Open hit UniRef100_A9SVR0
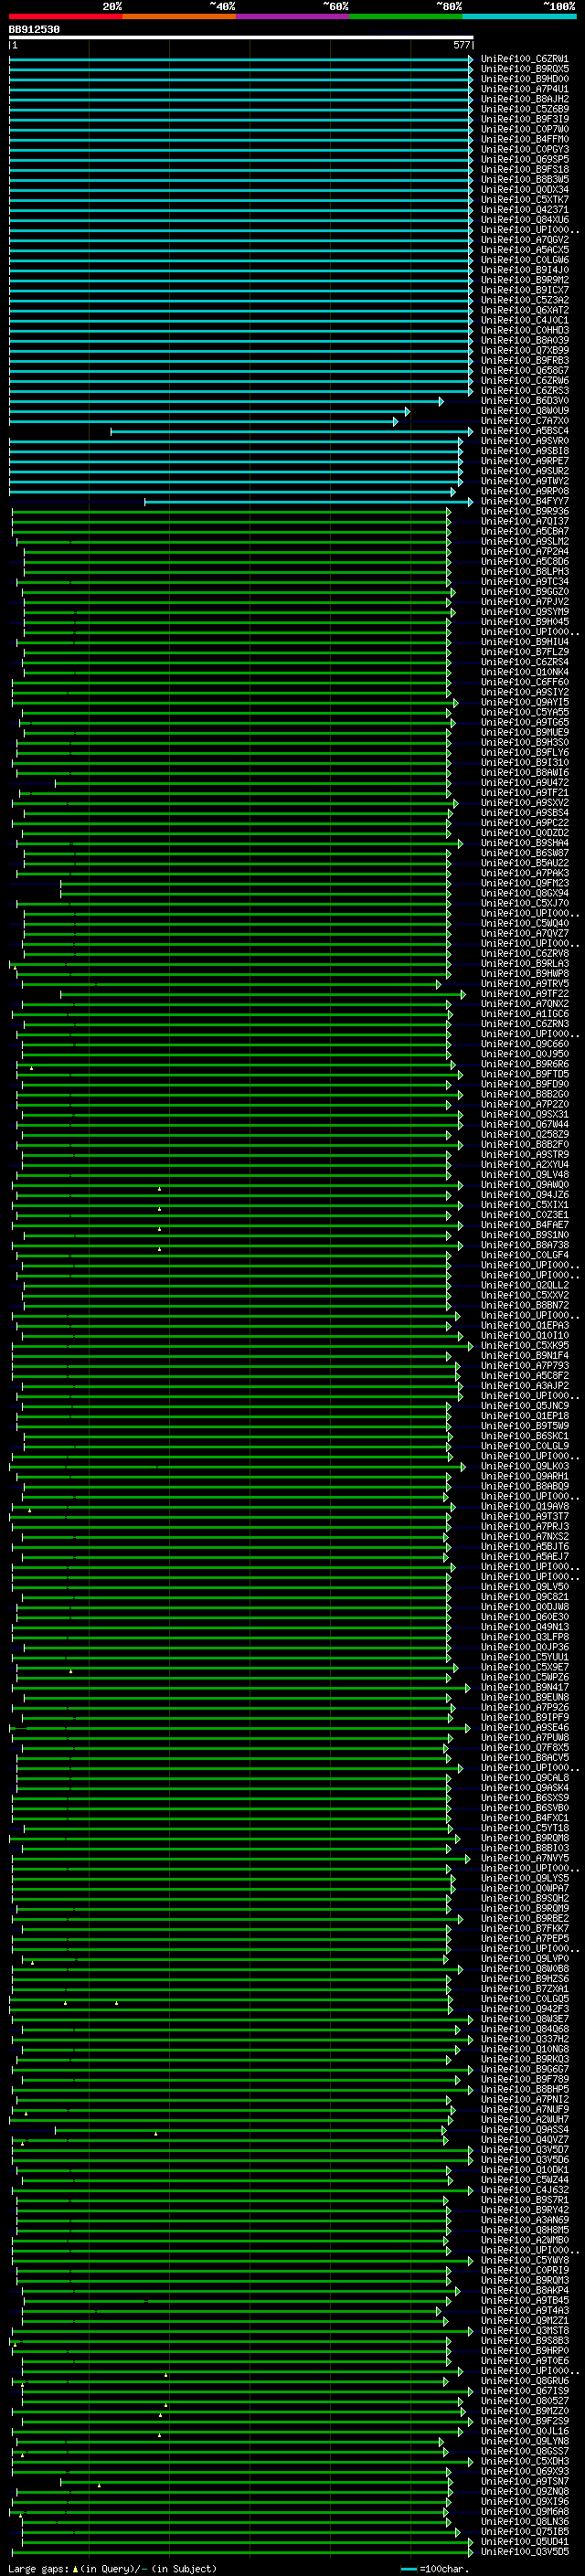The width and height of the screenshot is (585, 2576). [524, 441]
